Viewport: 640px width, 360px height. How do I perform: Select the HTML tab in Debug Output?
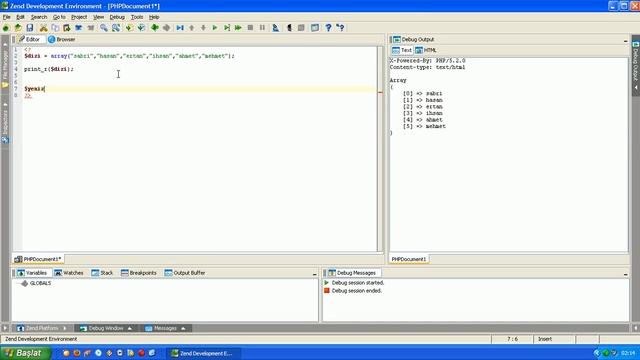point(426,50)
